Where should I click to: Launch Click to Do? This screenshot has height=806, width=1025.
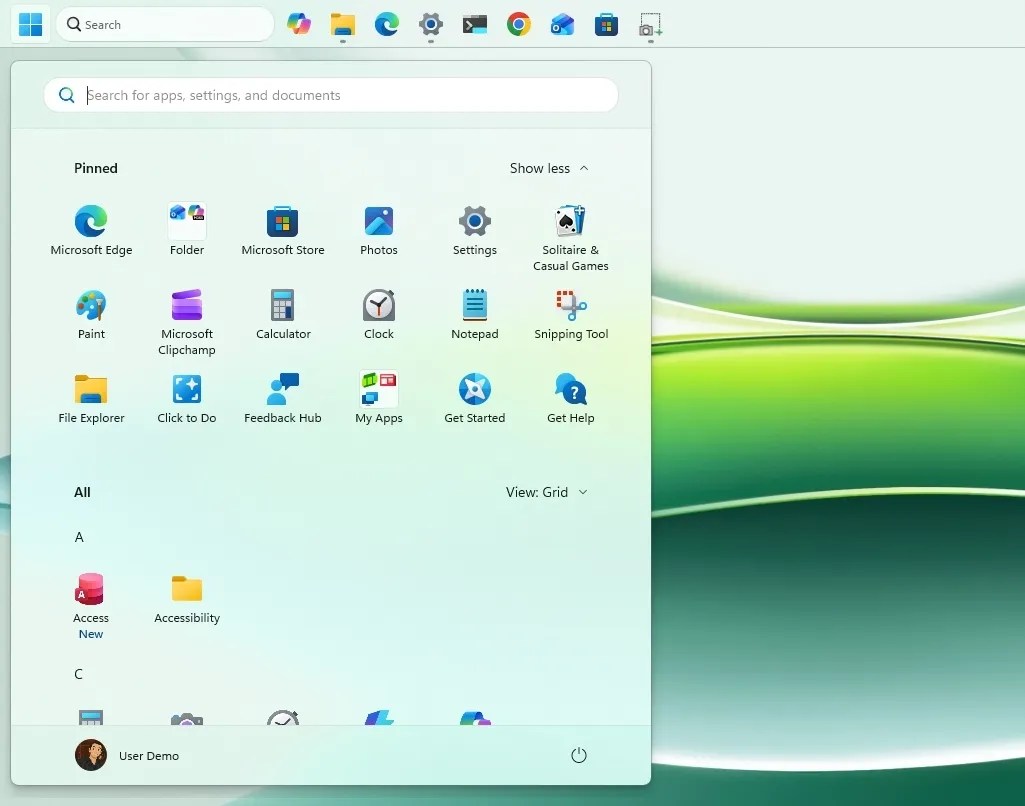pos(187,399)
